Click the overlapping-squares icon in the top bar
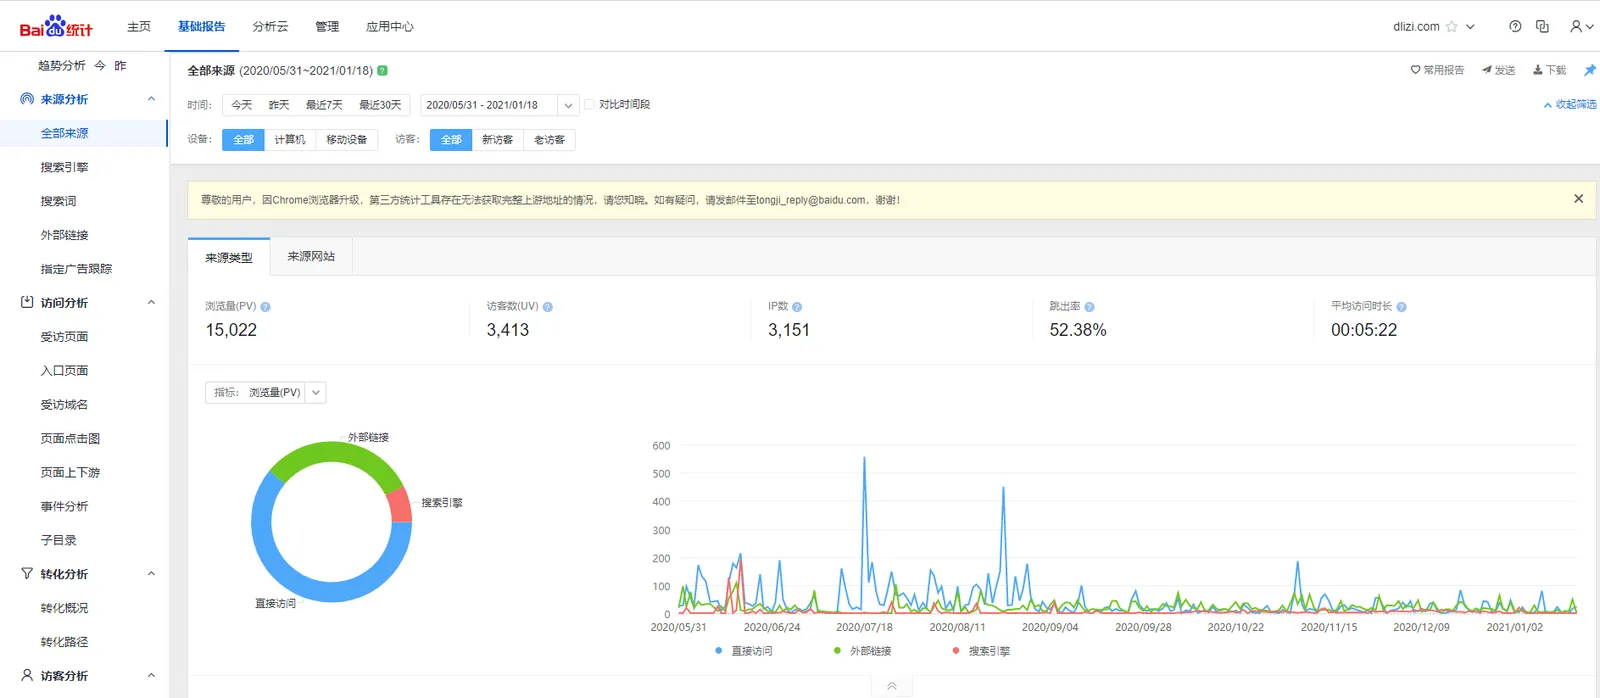The width and height of the screenshot is (1600, 698). pos(1542,27)
